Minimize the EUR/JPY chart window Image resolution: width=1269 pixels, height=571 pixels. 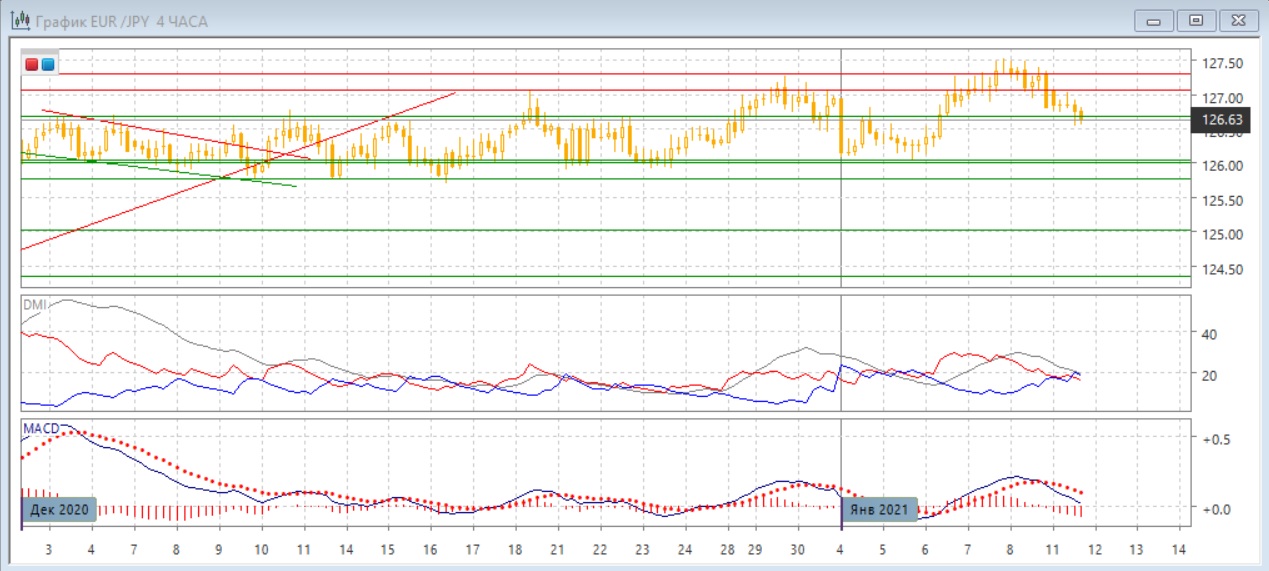(1157, 20)
